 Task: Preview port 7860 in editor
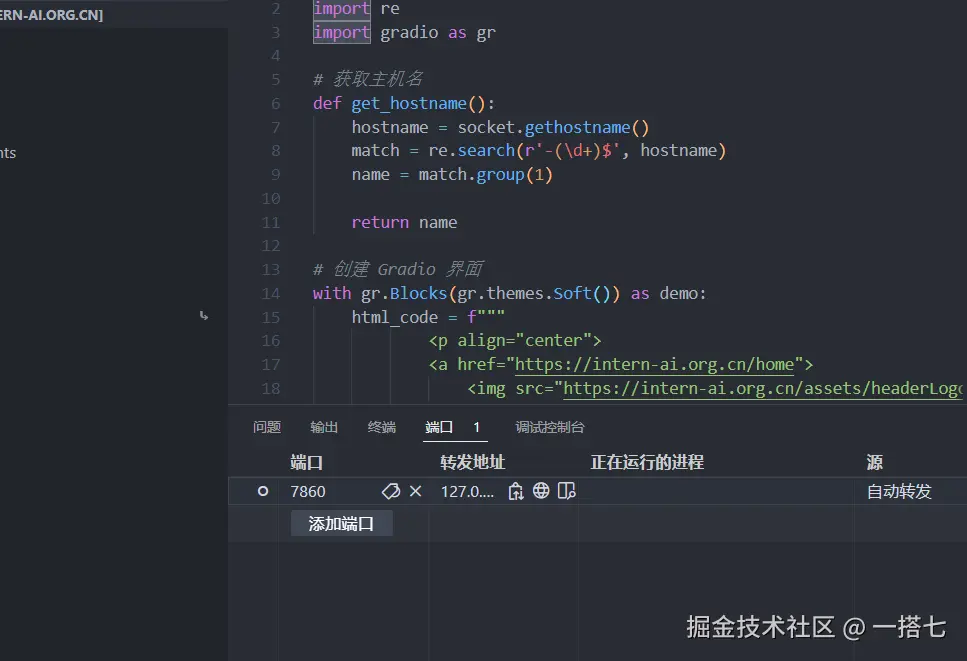566,491
